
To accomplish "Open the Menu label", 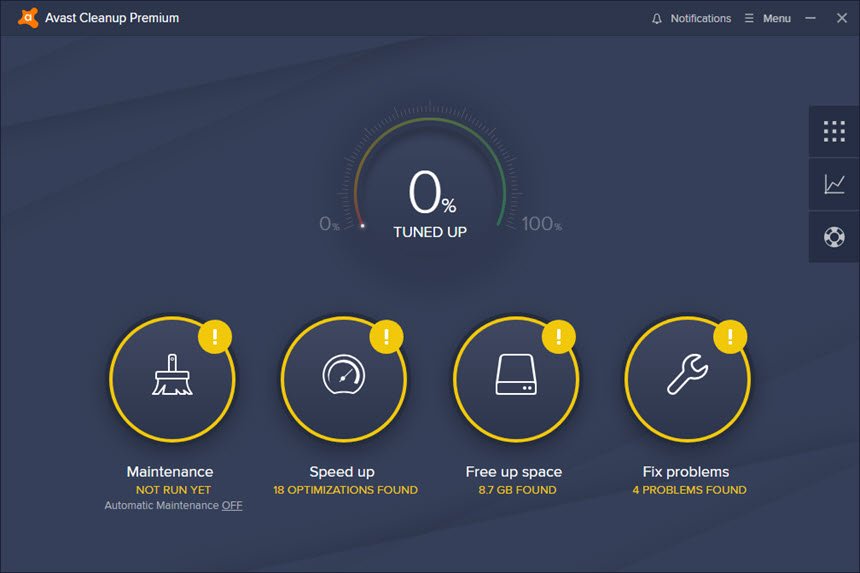I will [777, 19].
